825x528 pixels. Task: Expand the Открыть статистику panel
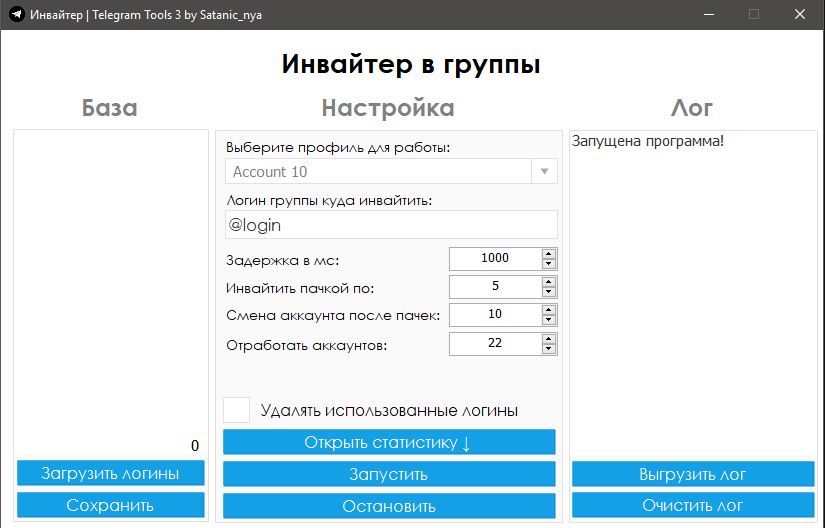[388, 443]
